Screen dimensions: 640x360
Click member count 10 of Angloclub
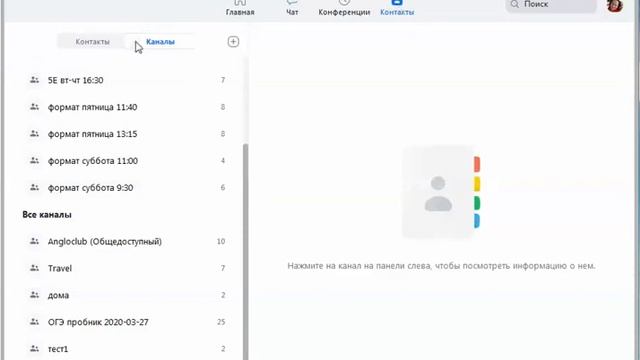(221, 241)
